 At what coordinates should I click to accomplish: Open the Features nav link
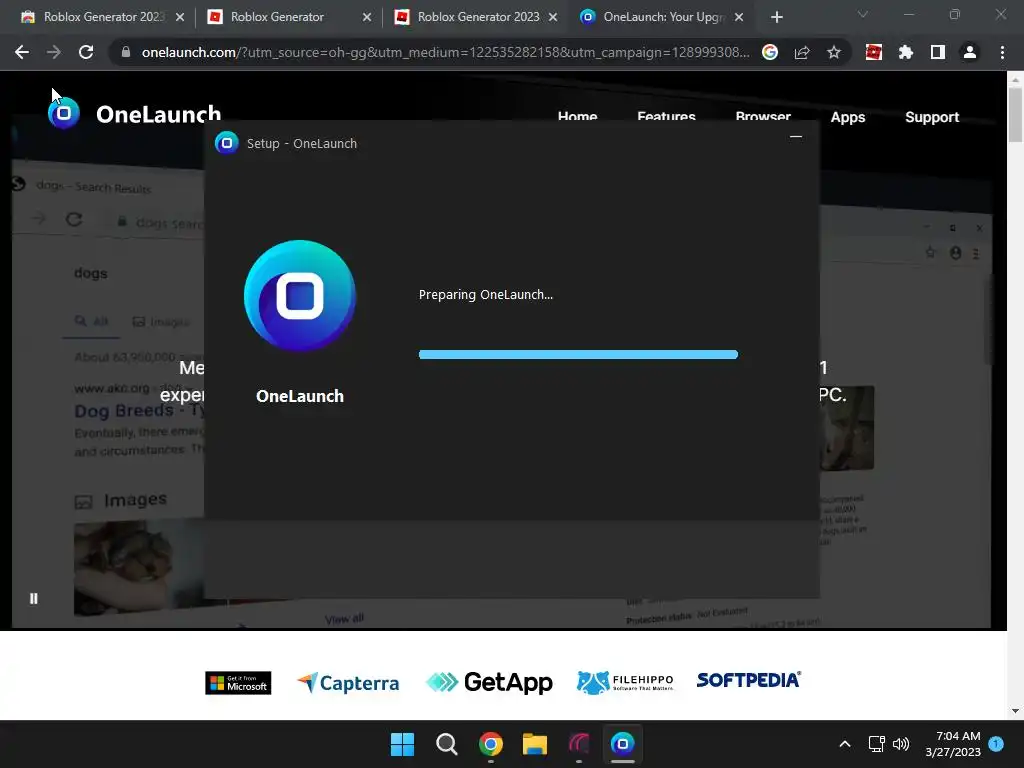[x=666, y=117]
